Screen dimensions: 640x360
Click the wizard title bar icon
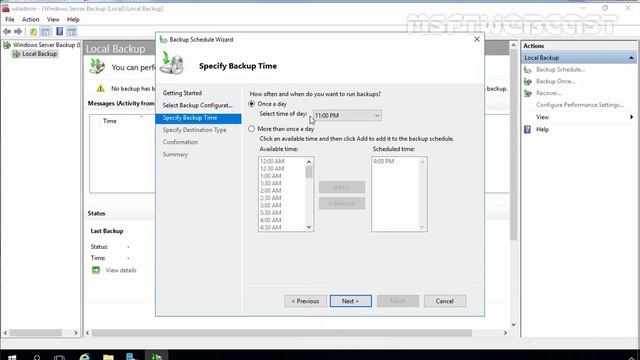[x=163, y=40]
